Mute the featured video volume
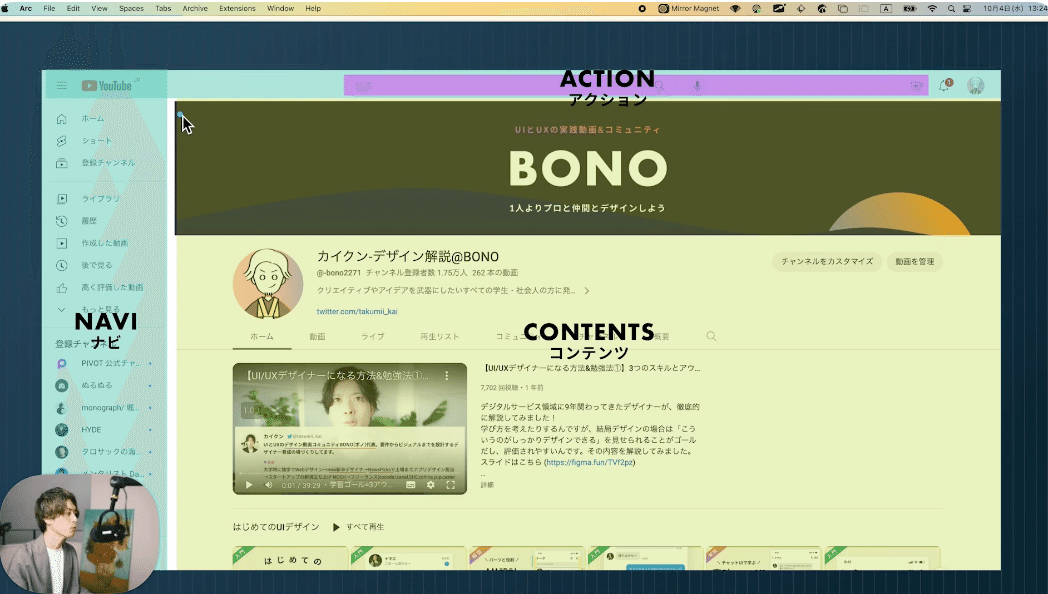The height and width of the screenshot is (594, 1048). click(x=269, y=485)
